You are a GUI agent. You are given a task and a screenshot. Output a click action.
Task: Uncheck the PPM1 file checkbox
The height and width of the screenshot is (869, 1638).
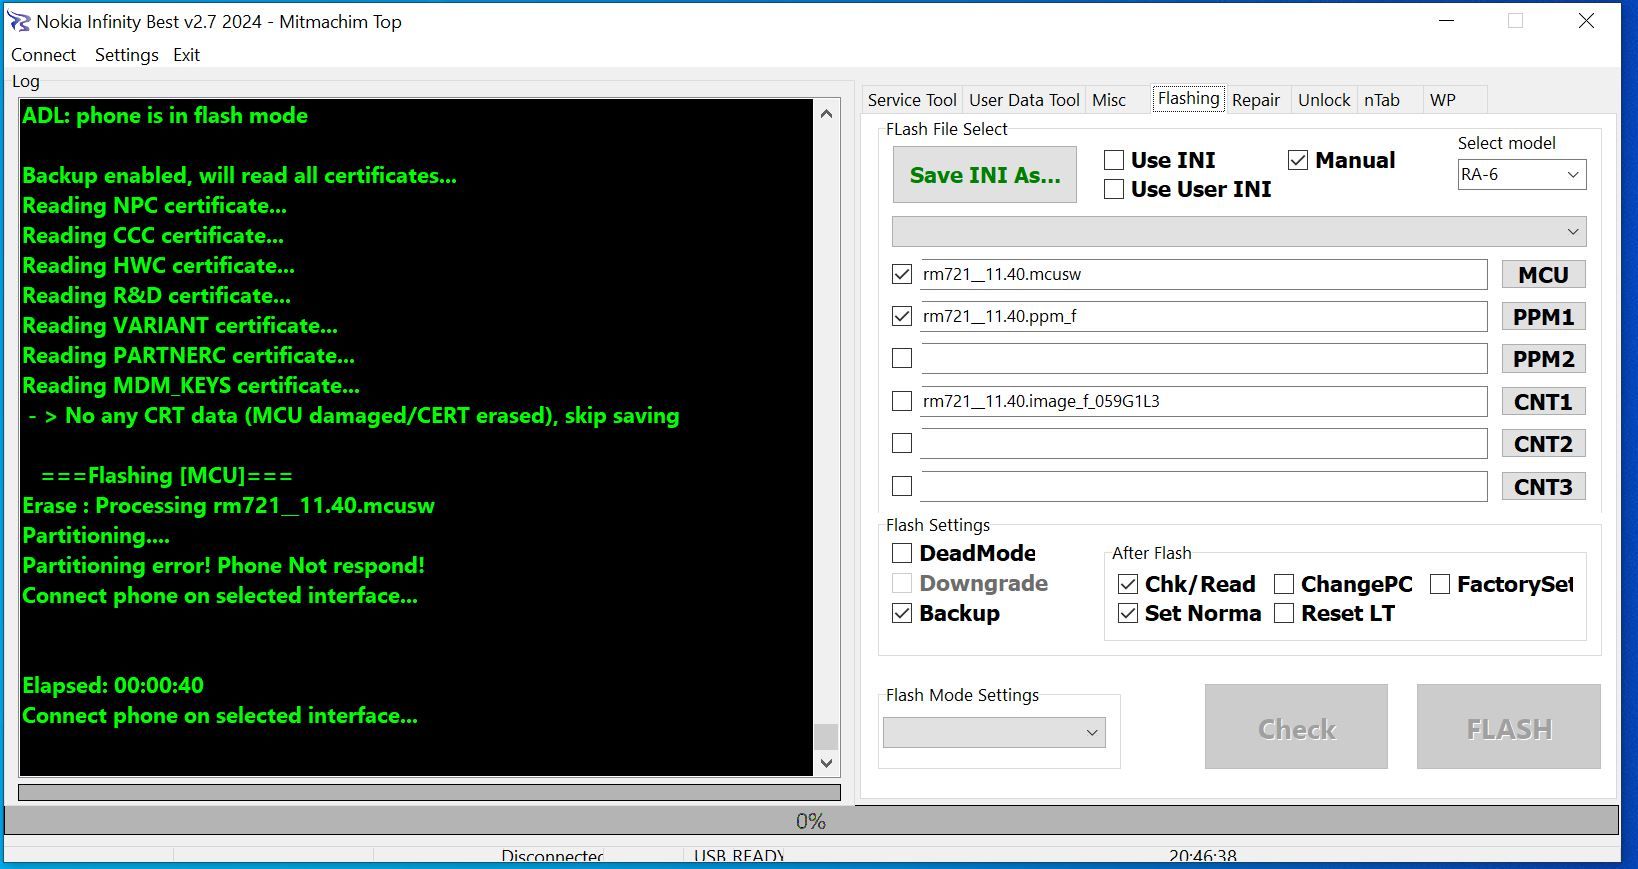tap(902, 316)
